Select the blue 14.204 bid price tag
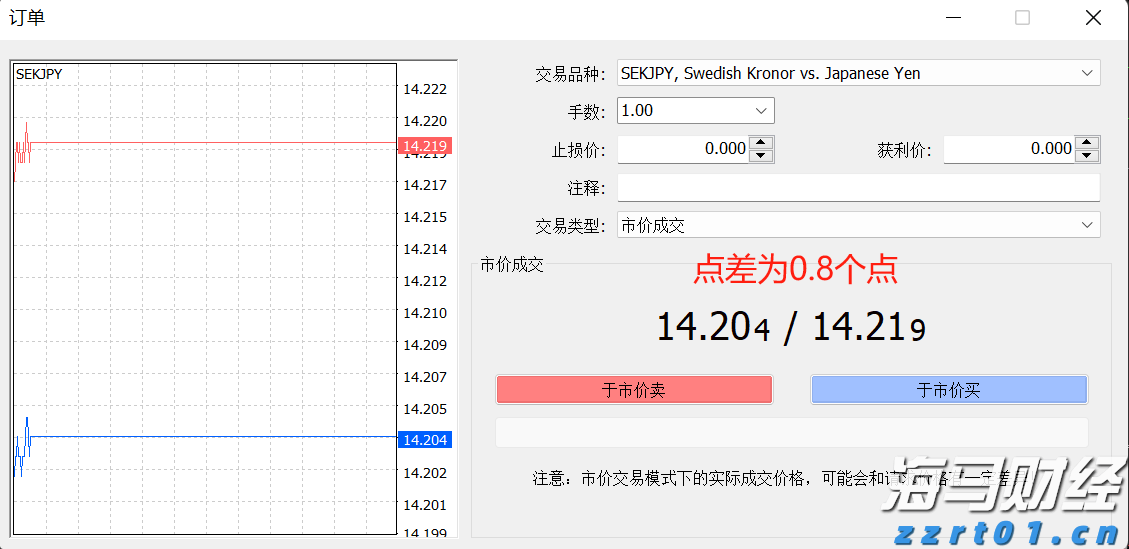The image size is (1129, 549). [425, 439]
